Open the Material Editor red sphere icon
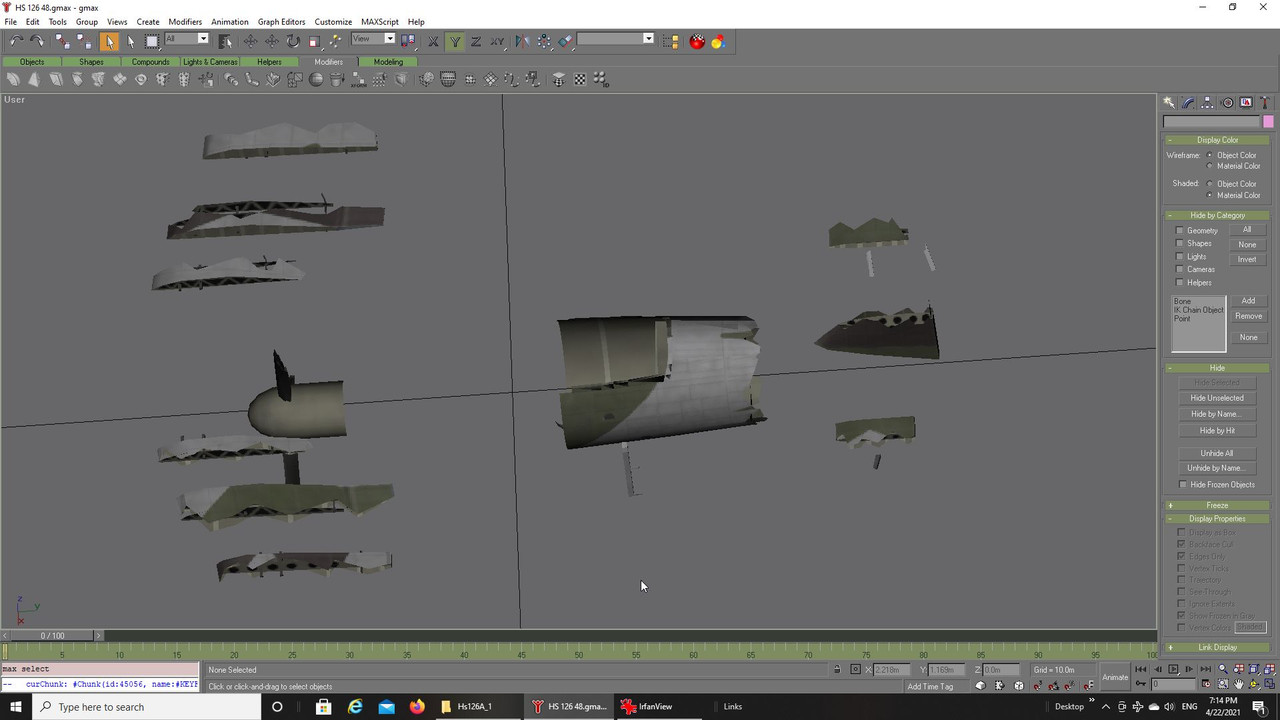The height and width of the screenshot is (720, 1280). [x=697, y=41]
